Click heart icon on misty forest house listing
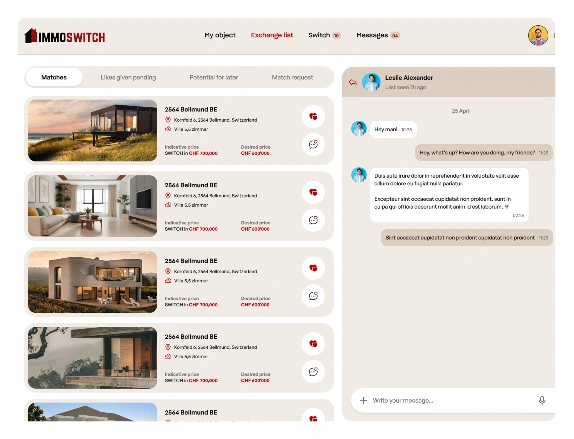Viewport: 574px width, 439px height. click(313, 343)
